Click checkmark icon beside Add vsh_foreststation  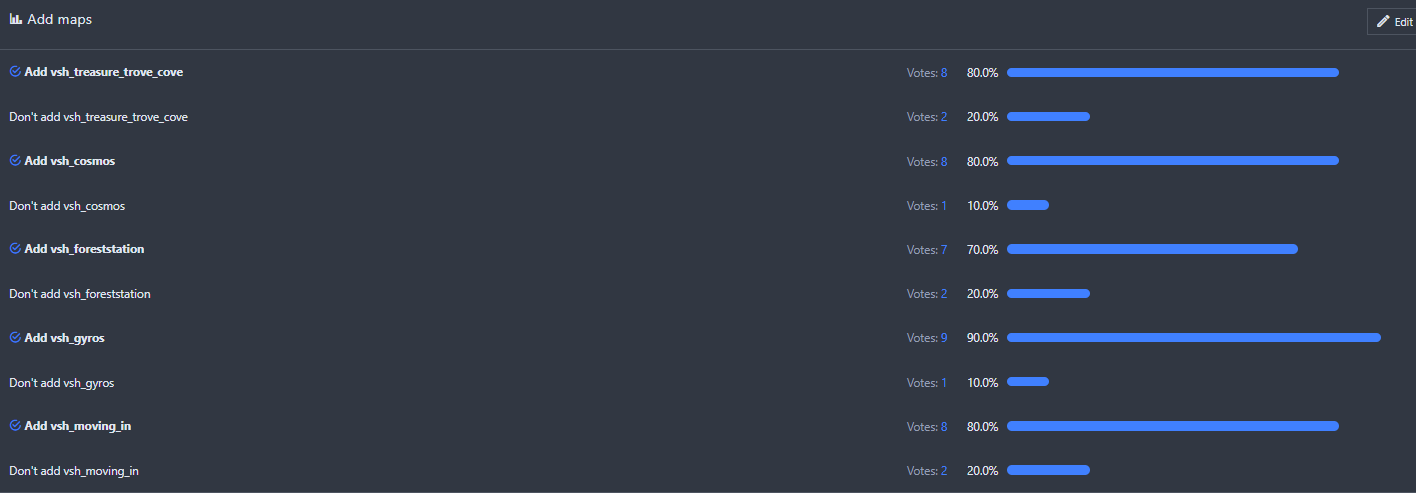15,249
